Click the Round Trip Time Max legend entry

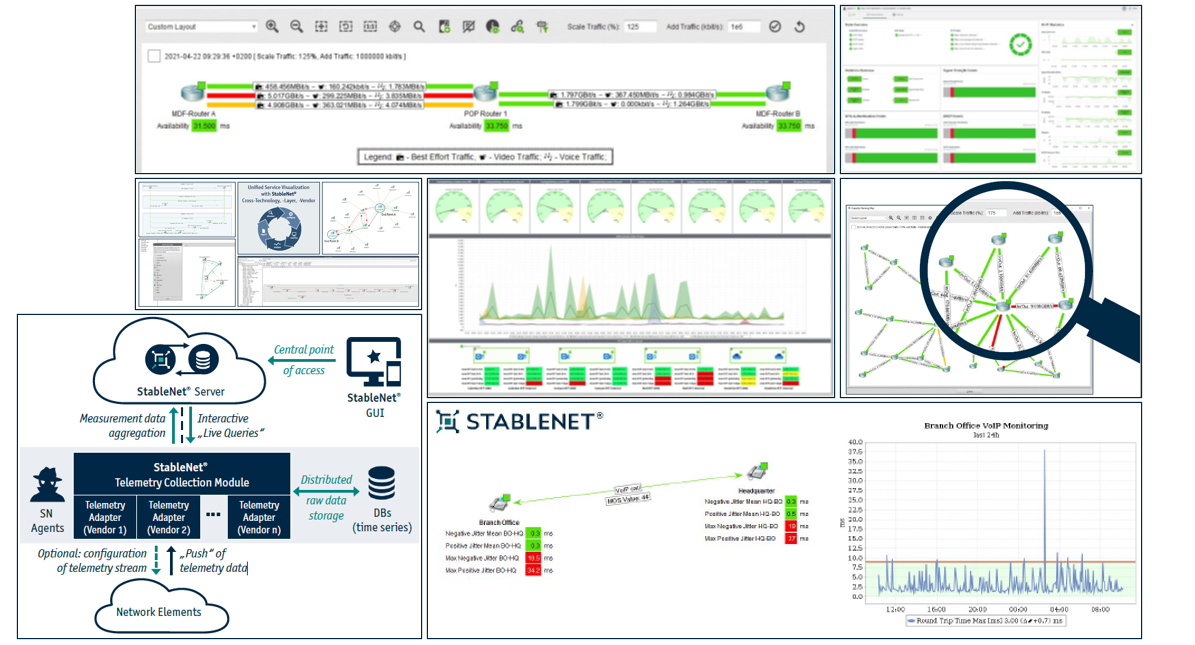click(x=986, y=621)
